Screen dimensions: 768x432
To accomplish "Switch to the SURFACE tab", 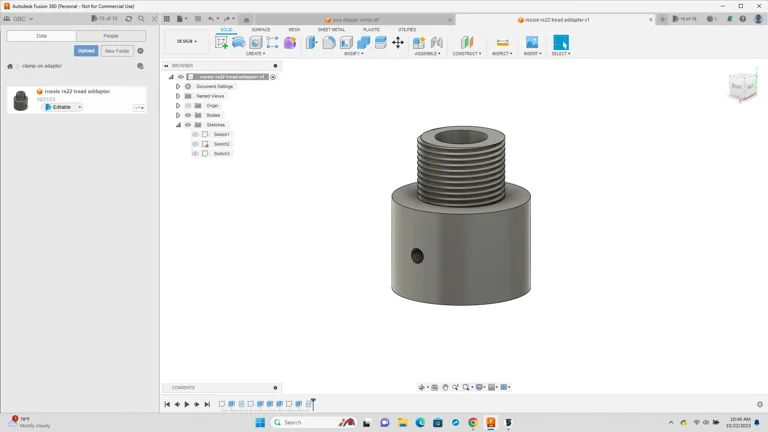I will tap(260, 30).
